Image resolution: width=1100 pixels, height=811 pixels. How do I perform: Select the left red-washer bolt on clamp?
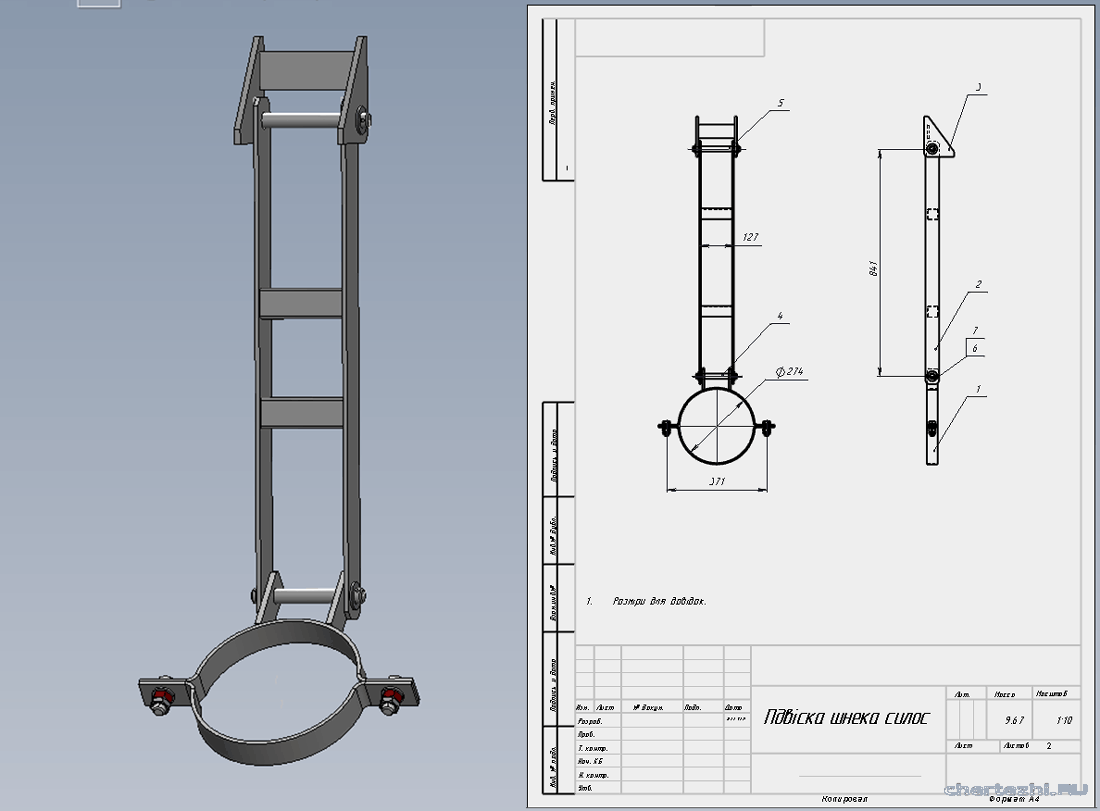click(x=160, y=696)
